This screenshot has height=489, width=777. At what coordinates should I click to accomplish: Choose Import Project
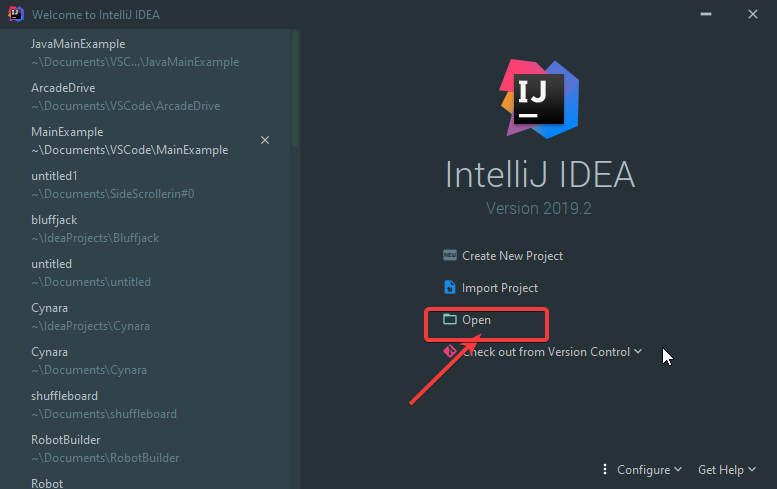(491, 287)
